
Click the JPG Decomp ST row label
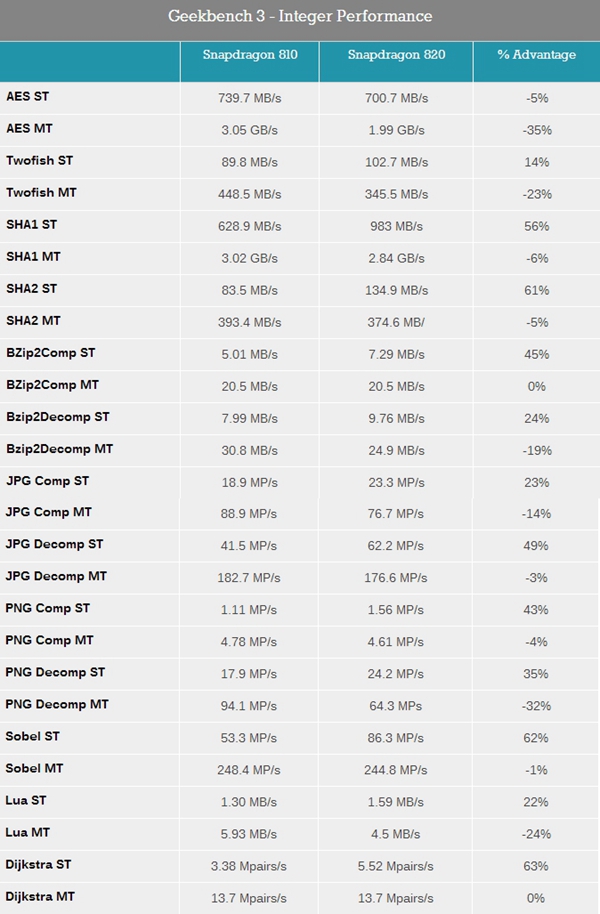(x=54, y=545)
